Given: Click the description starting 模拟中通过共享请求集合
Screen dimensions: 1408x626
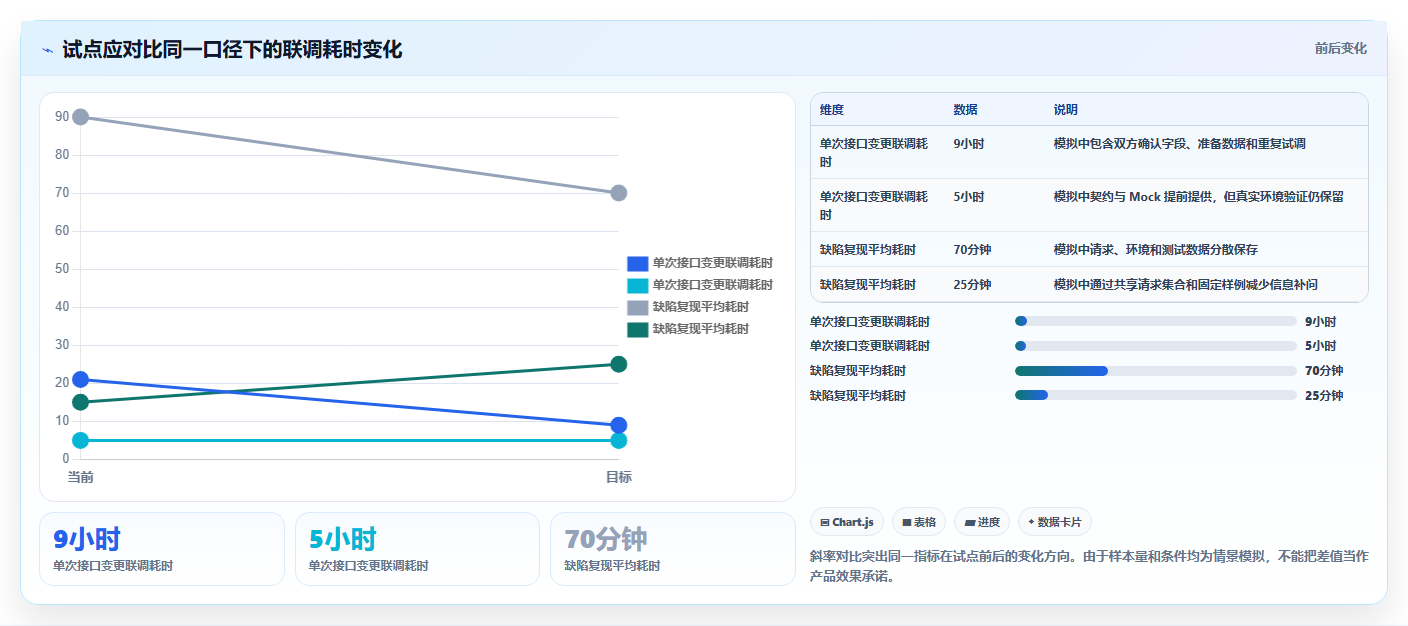Looking at the screenshot, I should 1186,285.
